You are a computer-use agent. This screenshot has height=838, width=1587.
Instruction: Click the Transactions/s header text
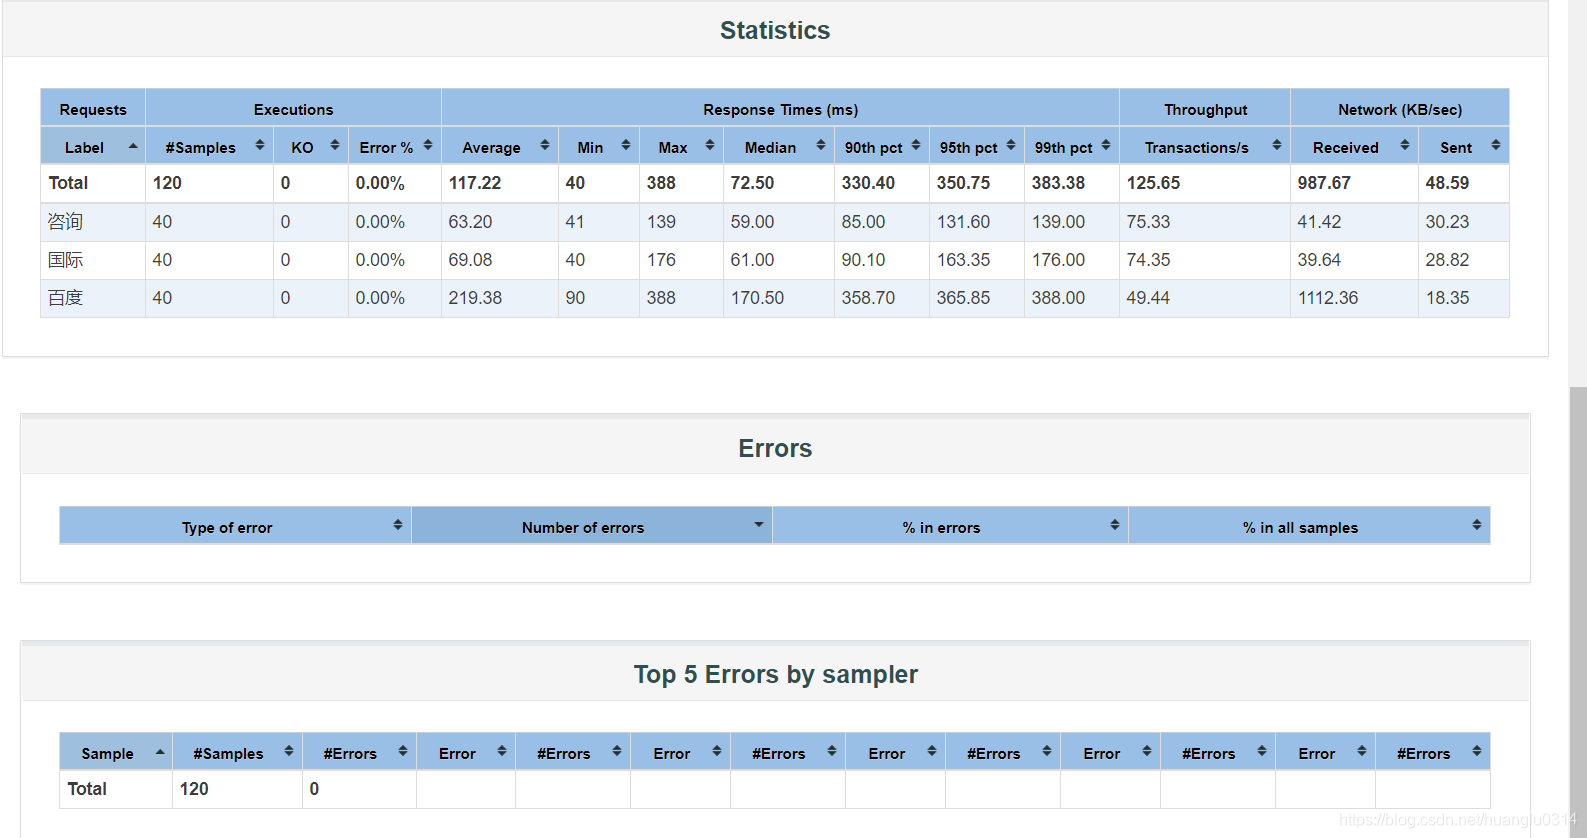(1196, 148)
